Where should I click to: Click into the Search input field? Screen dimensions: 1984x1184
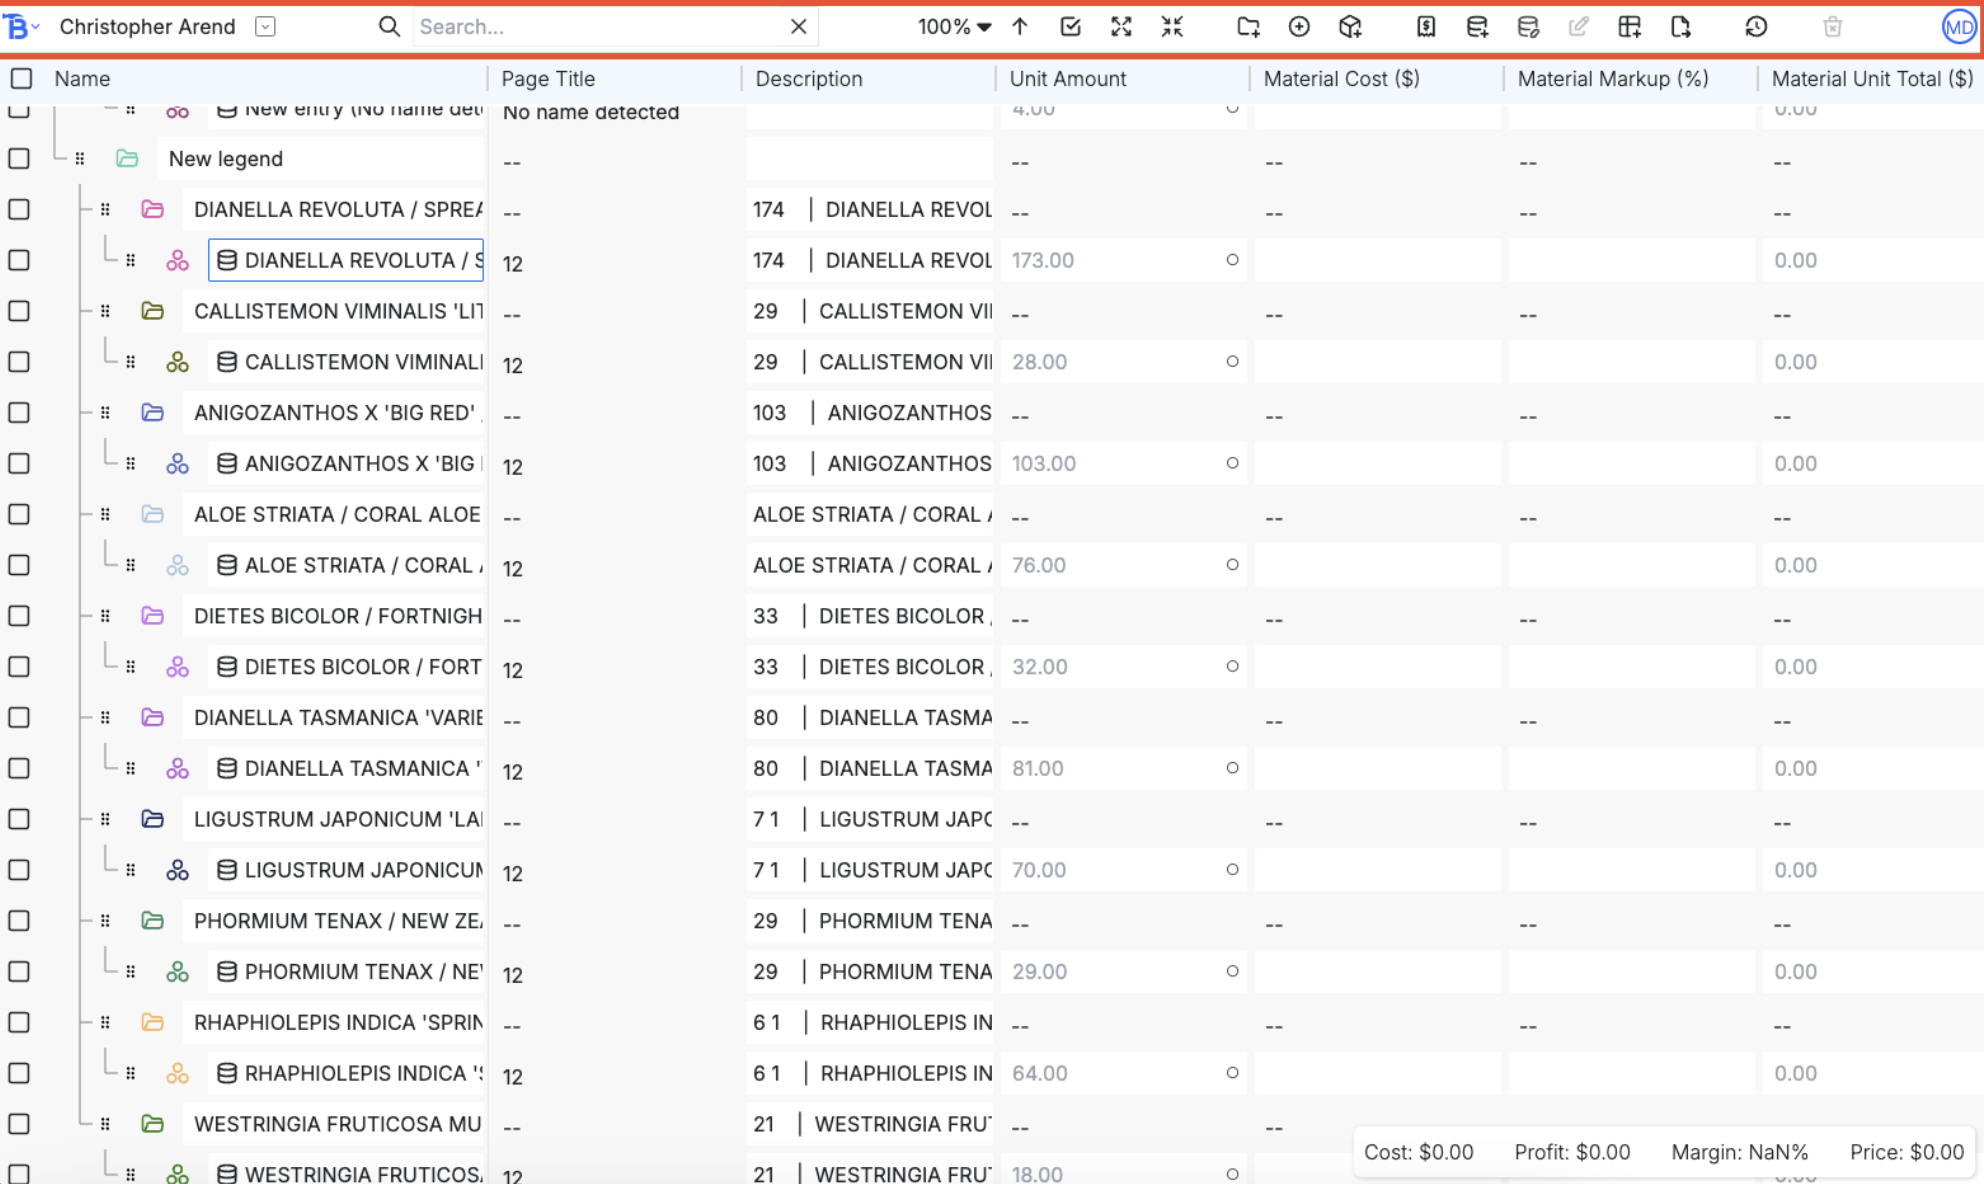tap(600, 27)
